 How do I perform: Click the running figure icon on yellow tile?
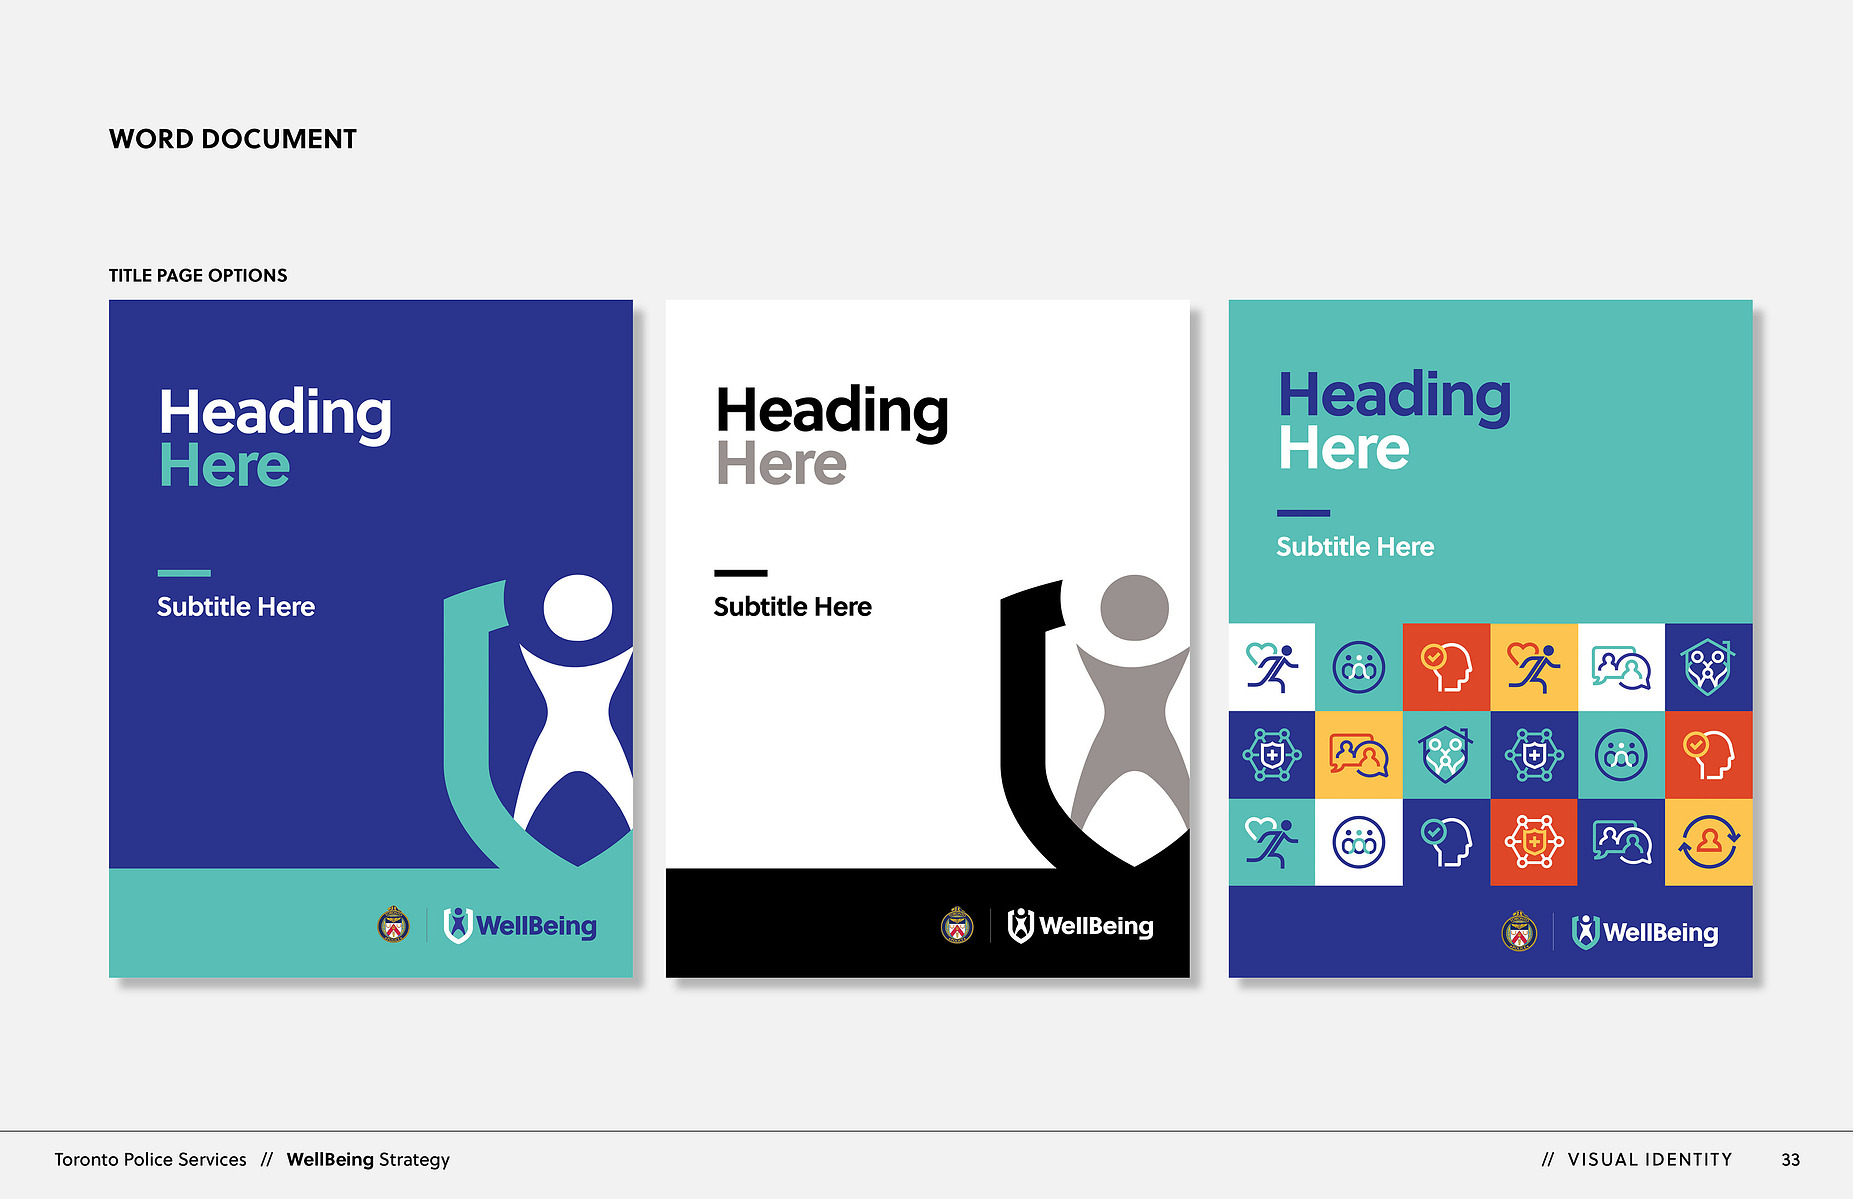pyautogui.click(x=1534, y=667)
